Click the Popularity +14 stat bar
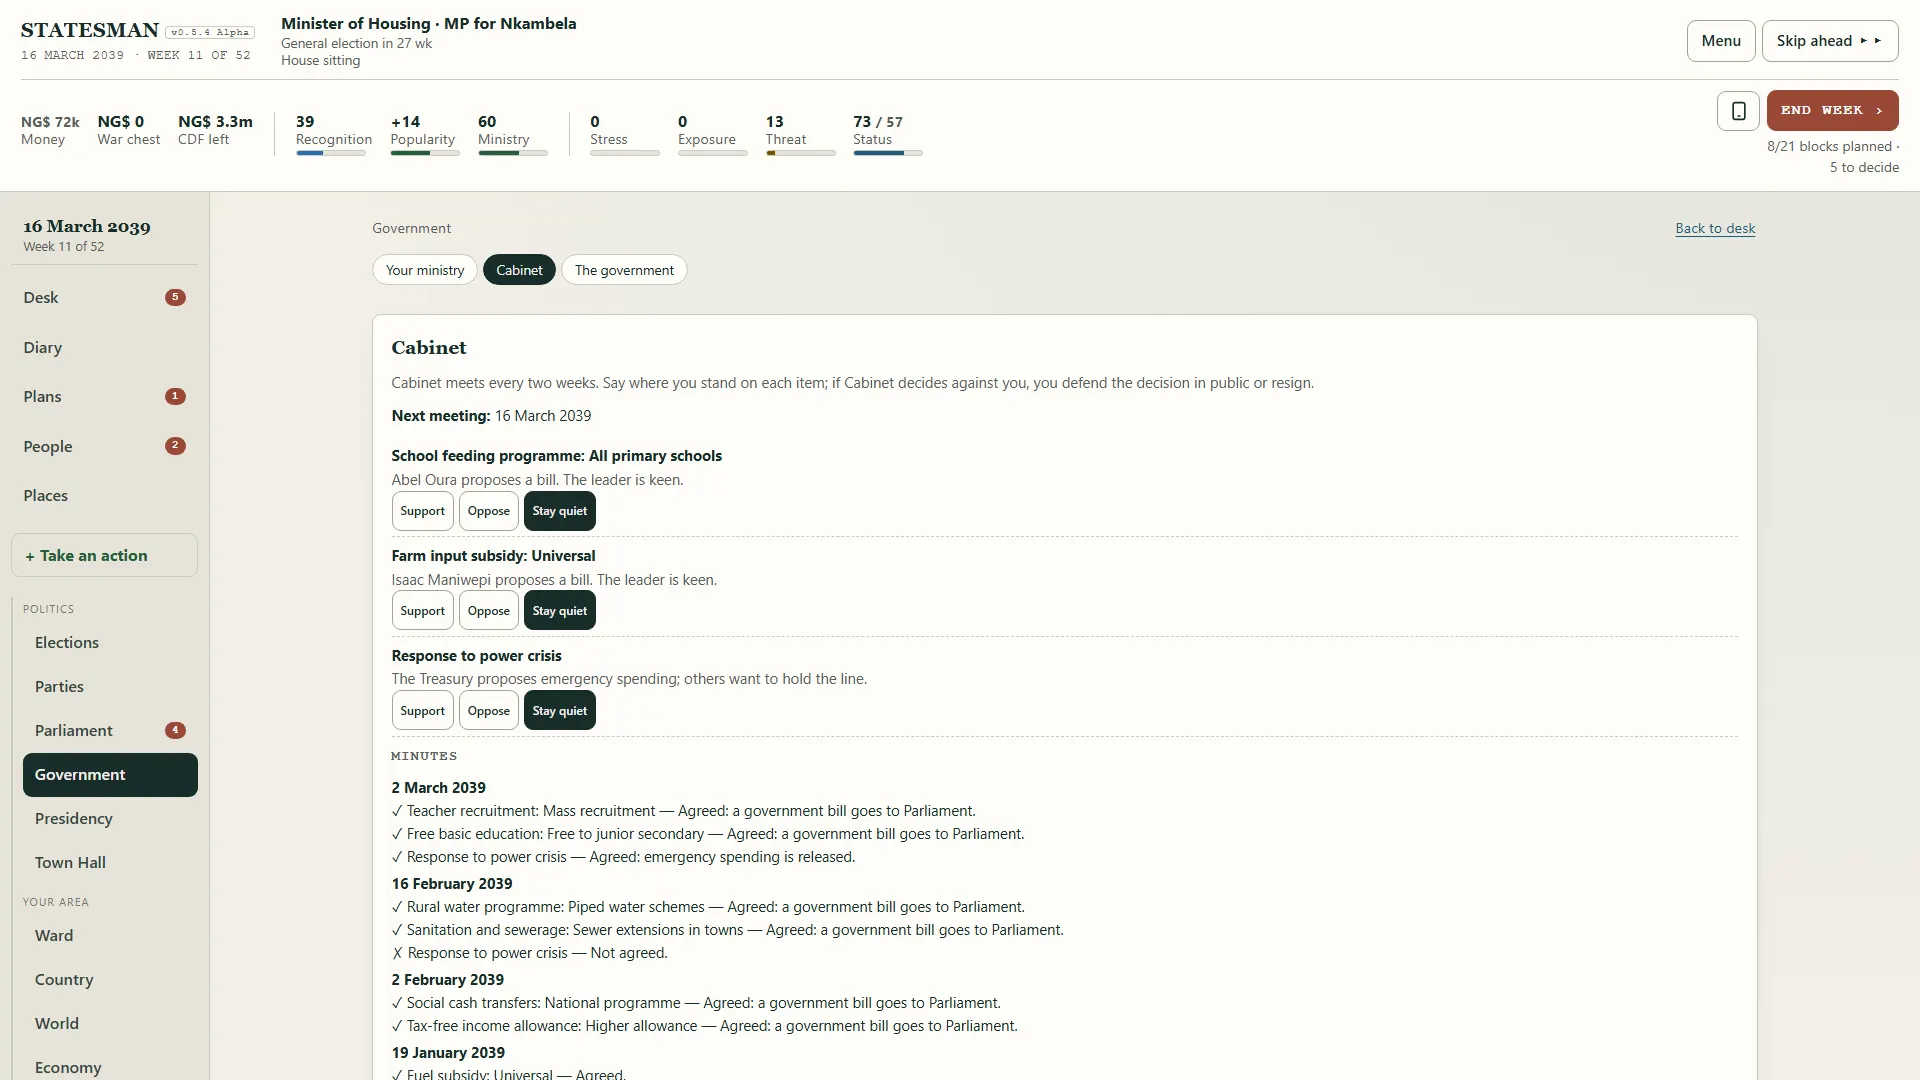 tap(424, 134)
